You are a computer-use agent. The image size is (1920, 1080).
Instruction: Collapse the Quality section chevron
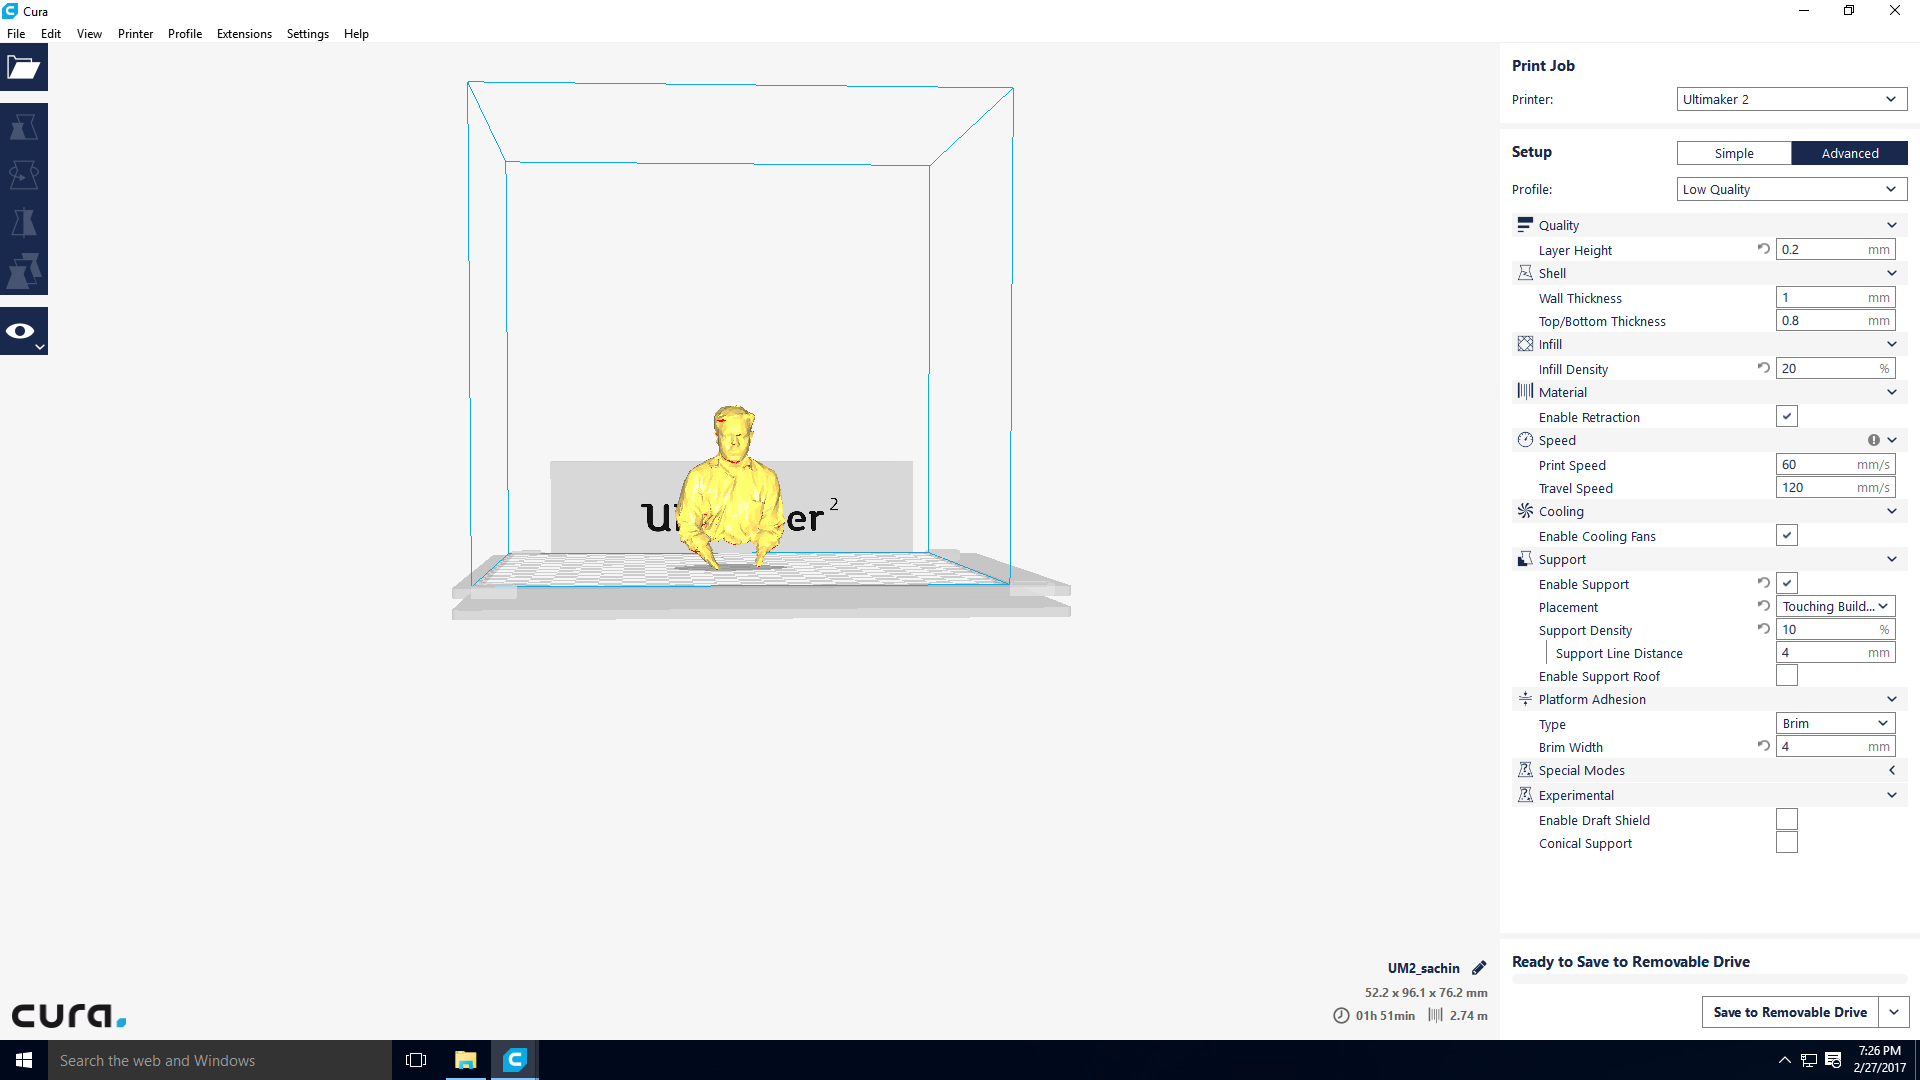1891,225
